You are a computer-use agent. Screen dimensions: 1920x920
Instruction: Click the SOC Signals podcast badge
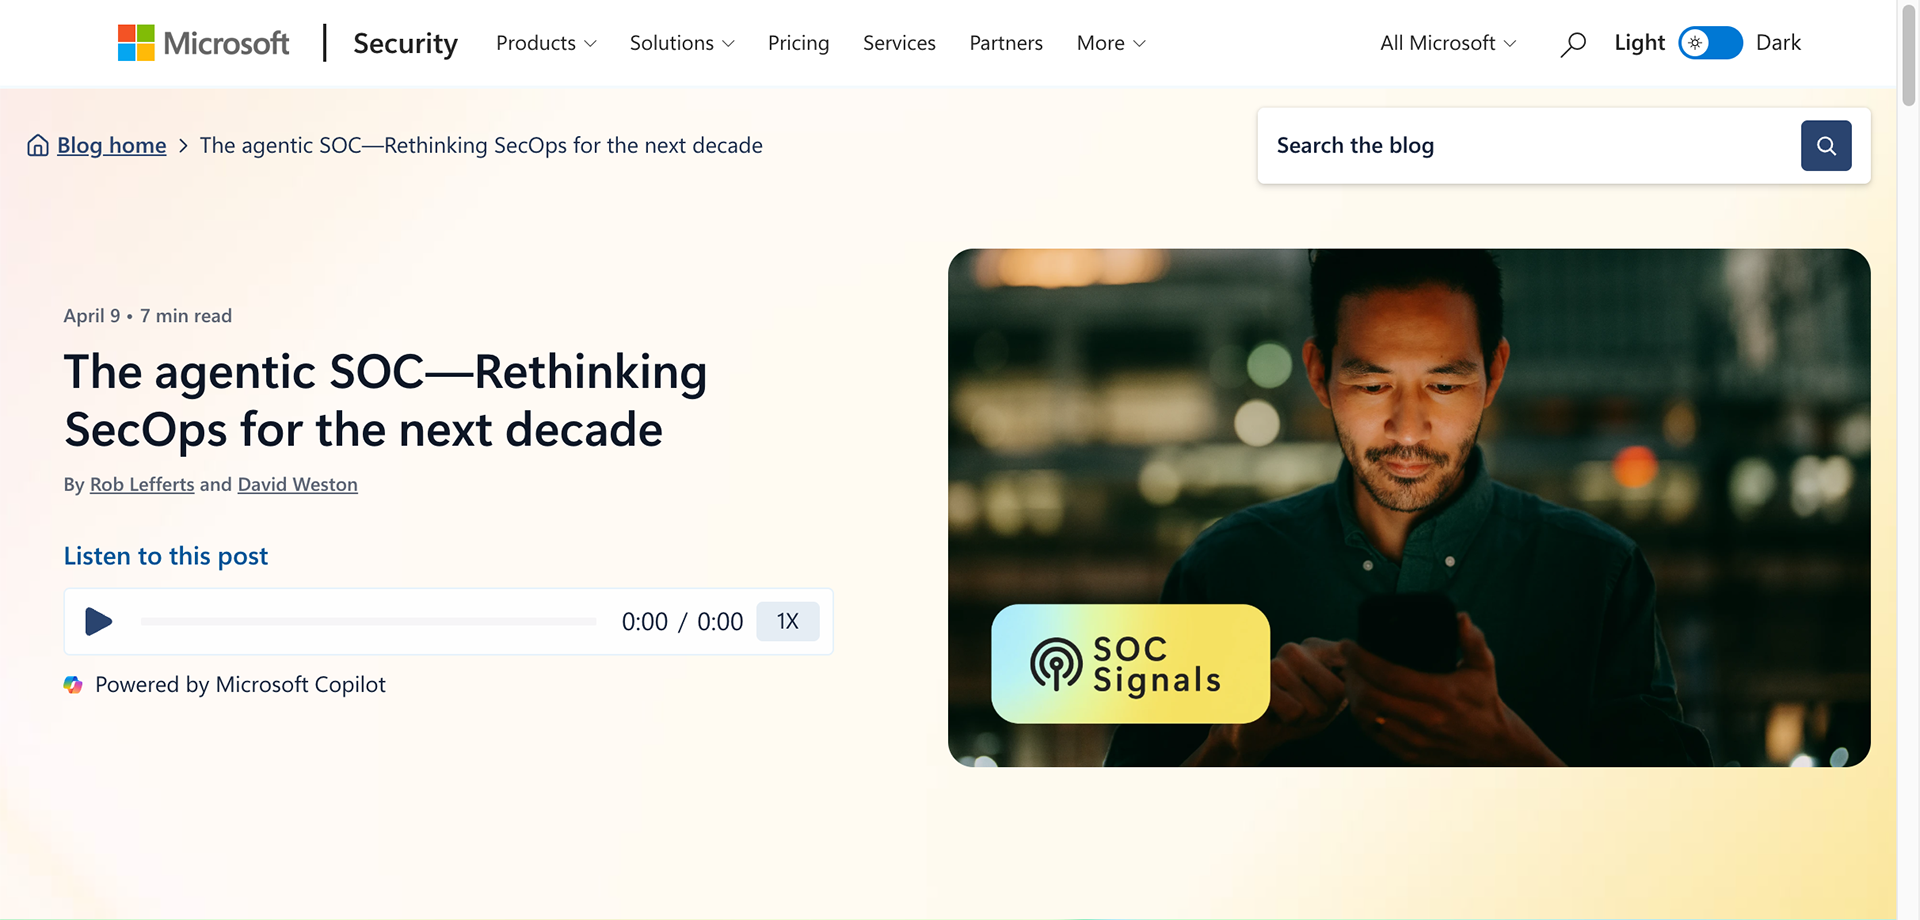click(1130, 664)
